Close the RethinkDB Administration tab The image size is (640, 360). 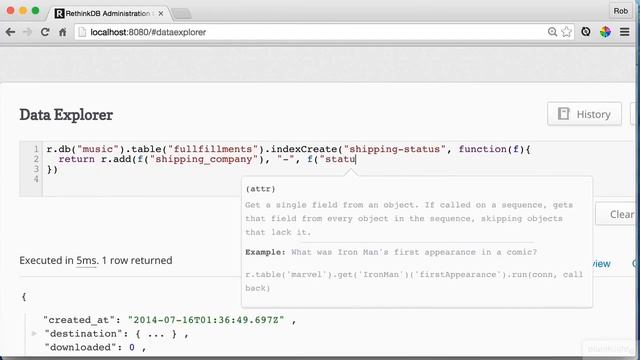161,13
